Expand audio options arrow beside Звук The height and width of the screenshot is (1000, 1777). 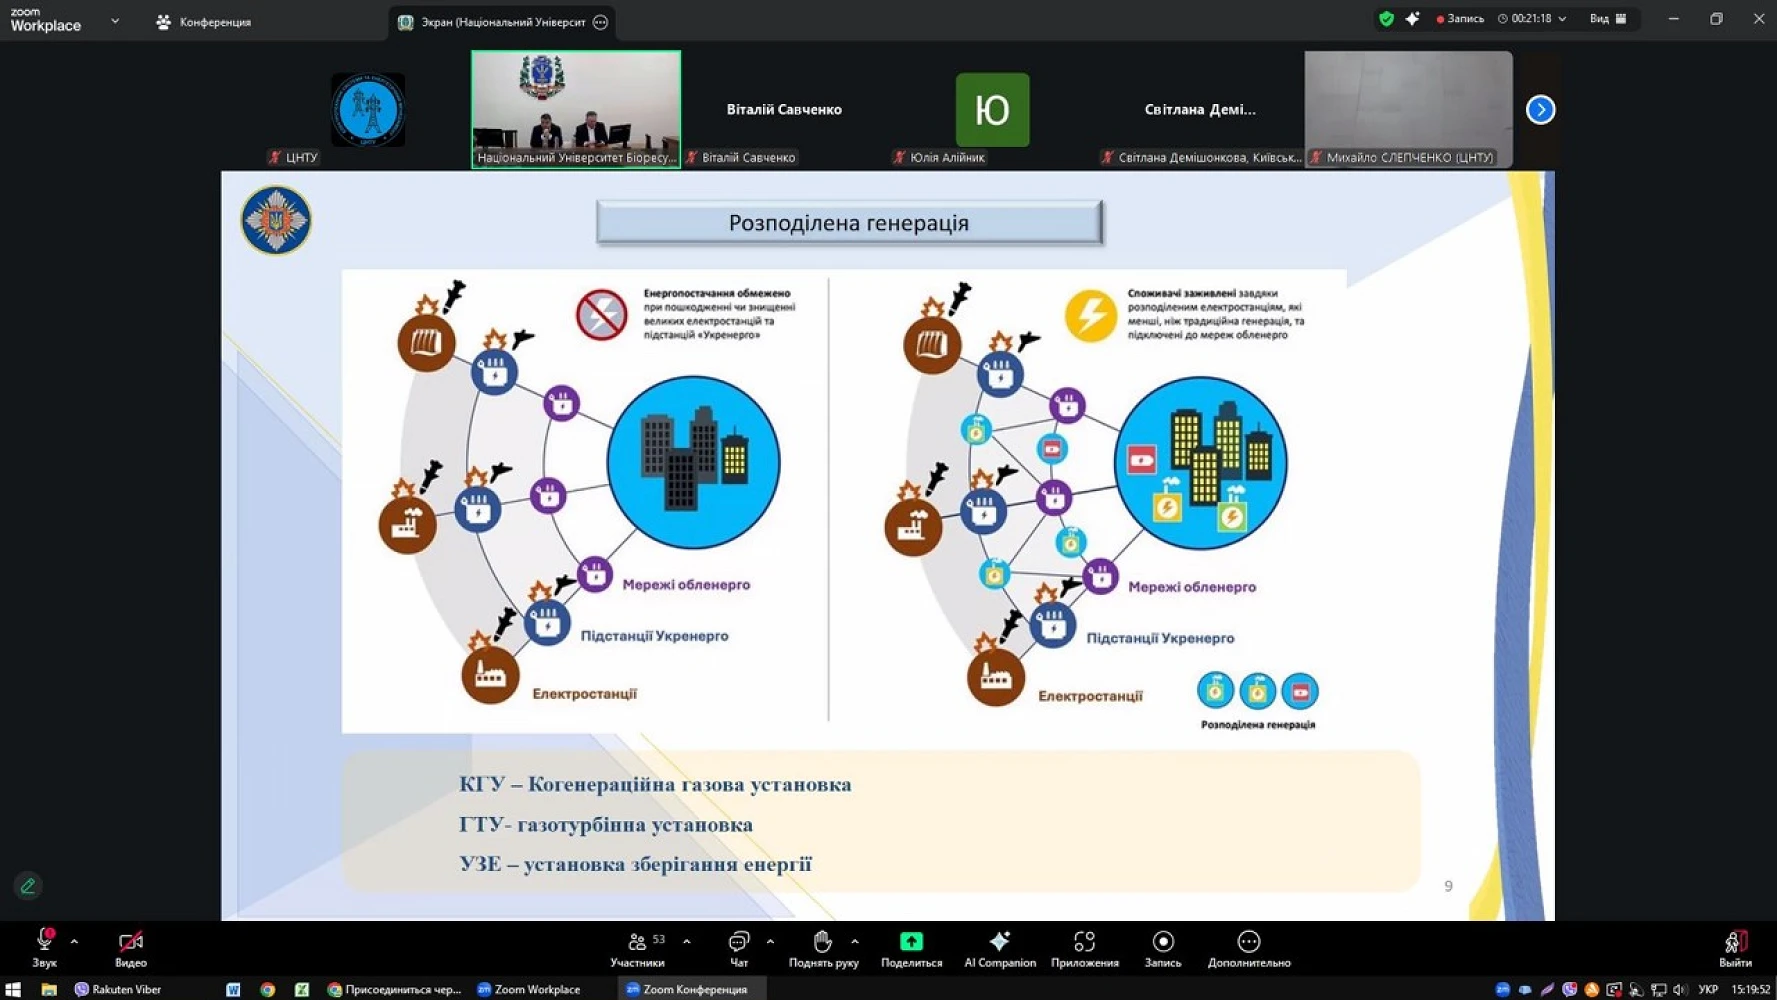tap(74, 941)
